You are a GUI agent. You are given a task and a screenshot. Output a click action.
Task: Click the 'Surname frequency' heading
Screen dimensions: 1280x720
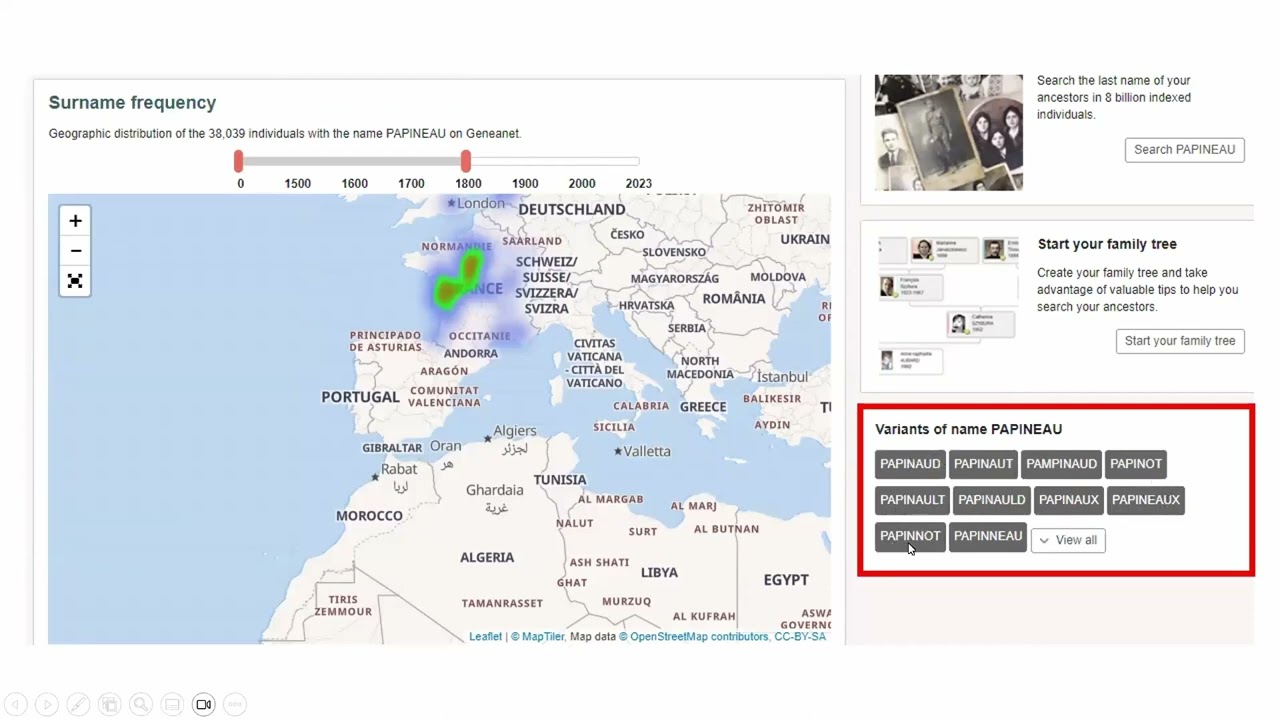132,102
